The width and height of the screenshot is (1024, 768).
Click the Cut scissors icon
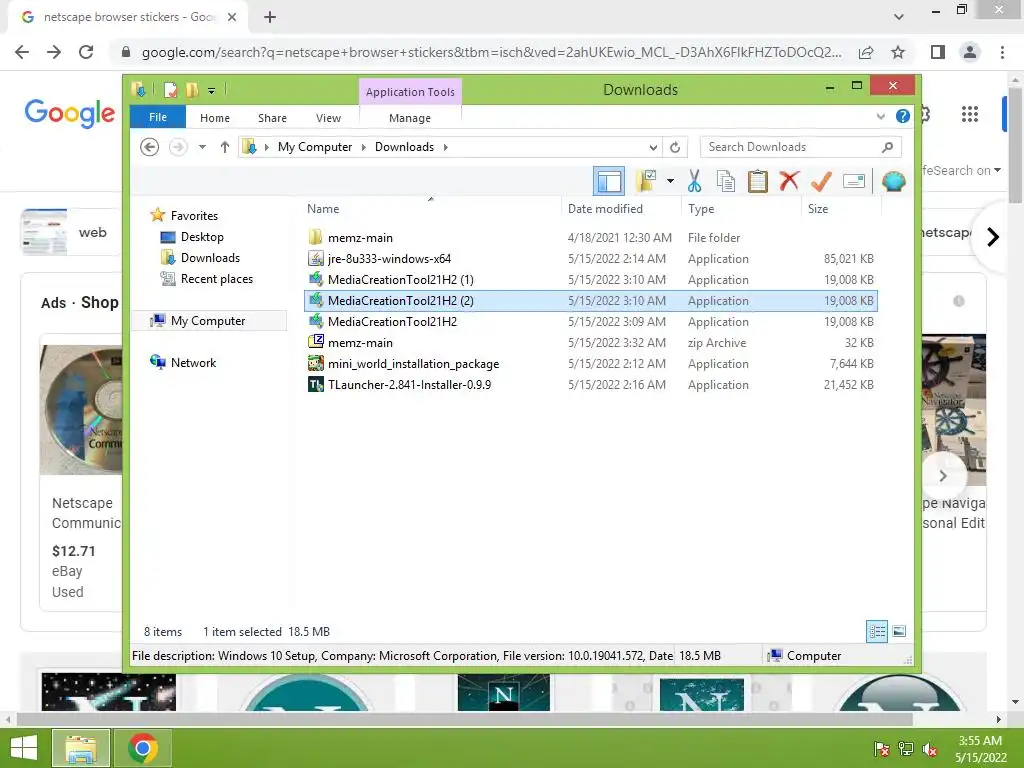point(694,181)
